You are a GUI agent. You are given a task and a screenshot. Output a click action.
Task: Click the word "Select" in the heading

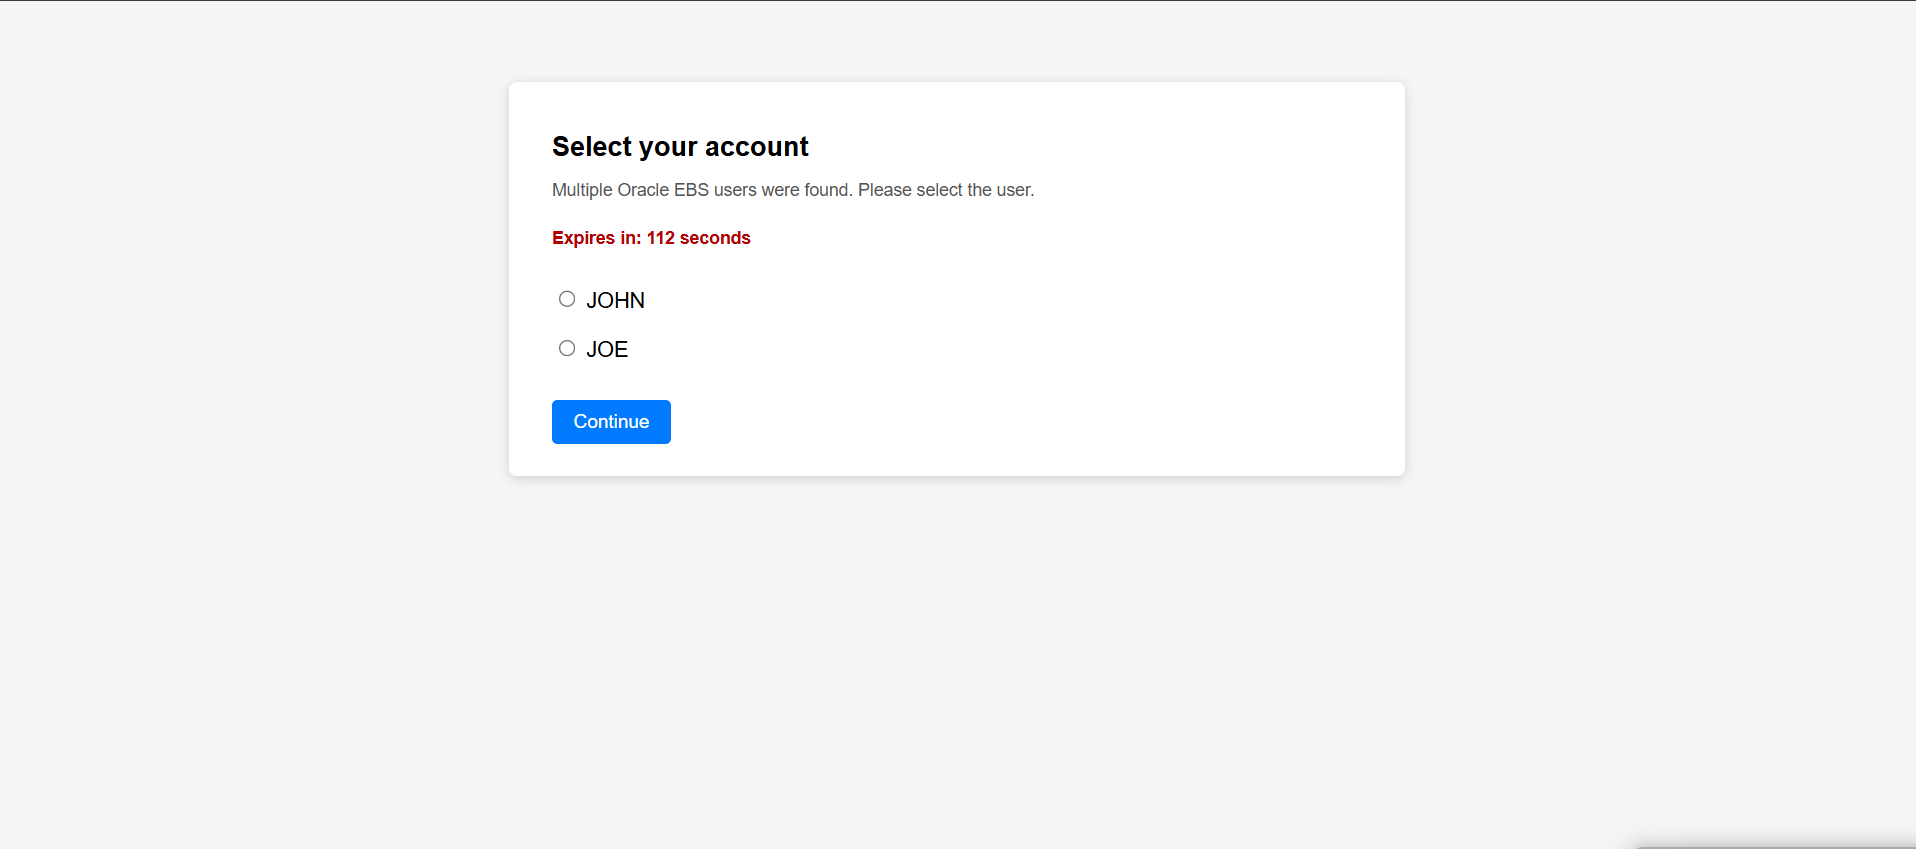click(x=592, y=147)
